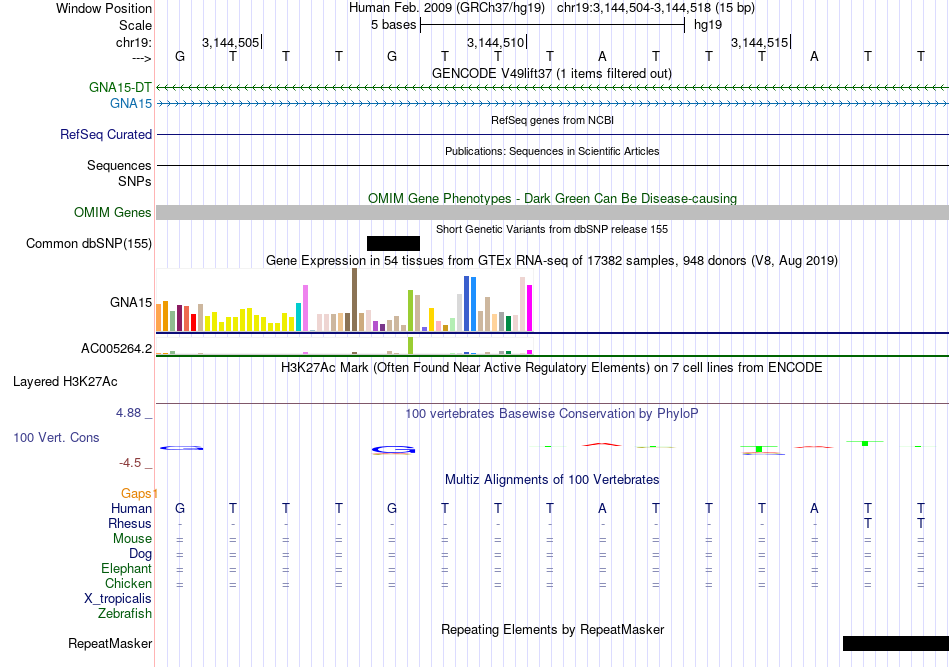Click the H3K27Ac Mark track title
The image size is (950, 667).
(x=552, y=367)
